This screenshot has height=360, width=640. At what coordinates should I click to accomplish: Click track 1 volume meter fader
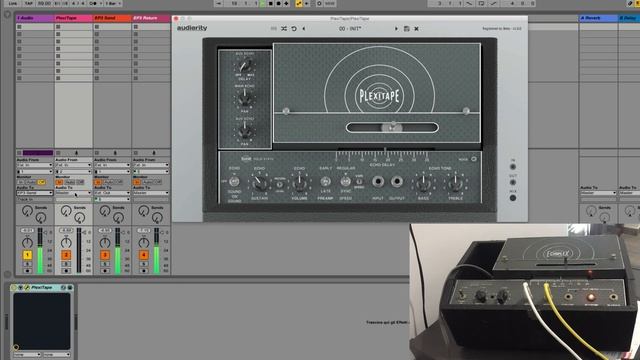(40, 251)
